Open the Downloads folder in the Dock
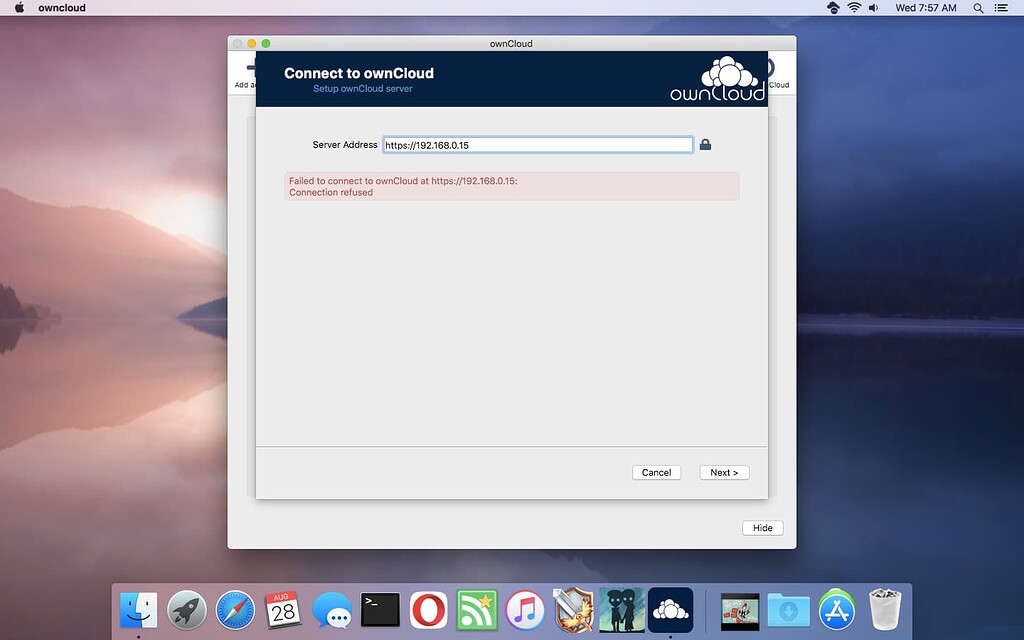This screenshot has width=1024, height=640. (788, 611)
